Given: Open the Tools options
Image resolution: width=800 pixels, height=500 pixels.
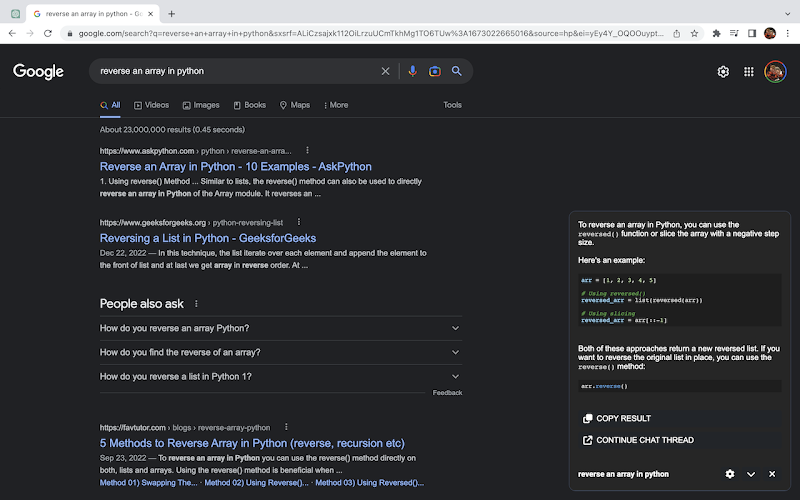Looking at the screenshot, I should point(453,105).
